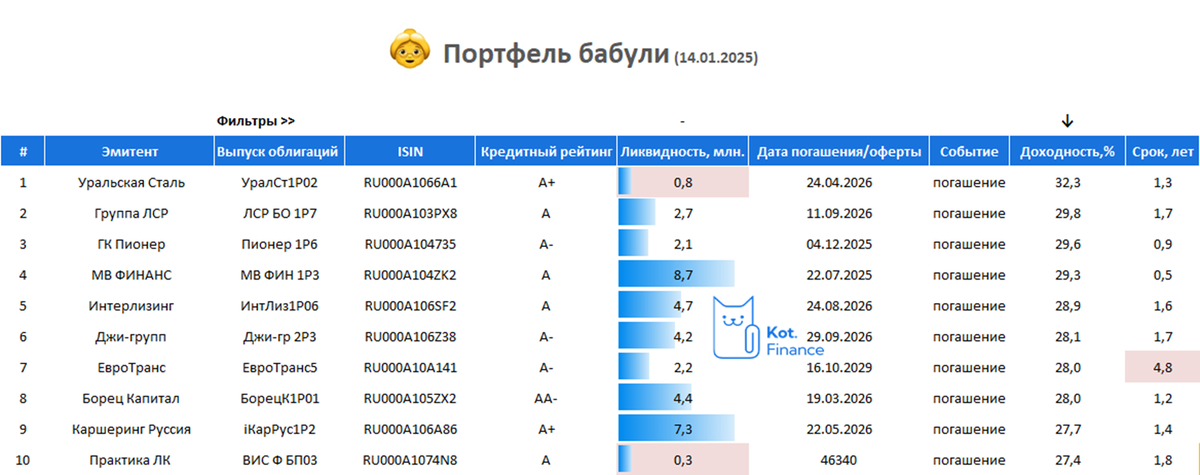Click ISIN RU000A1066A1

click(x=410, y=183)
